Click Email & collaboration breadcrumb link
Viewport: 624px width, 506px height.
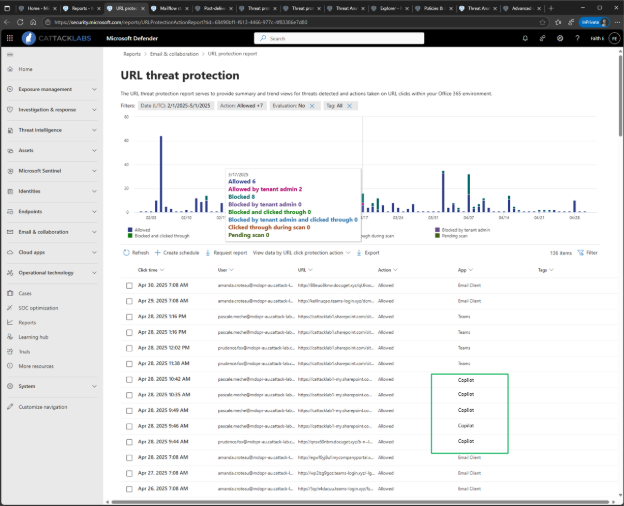click(174, 54)
